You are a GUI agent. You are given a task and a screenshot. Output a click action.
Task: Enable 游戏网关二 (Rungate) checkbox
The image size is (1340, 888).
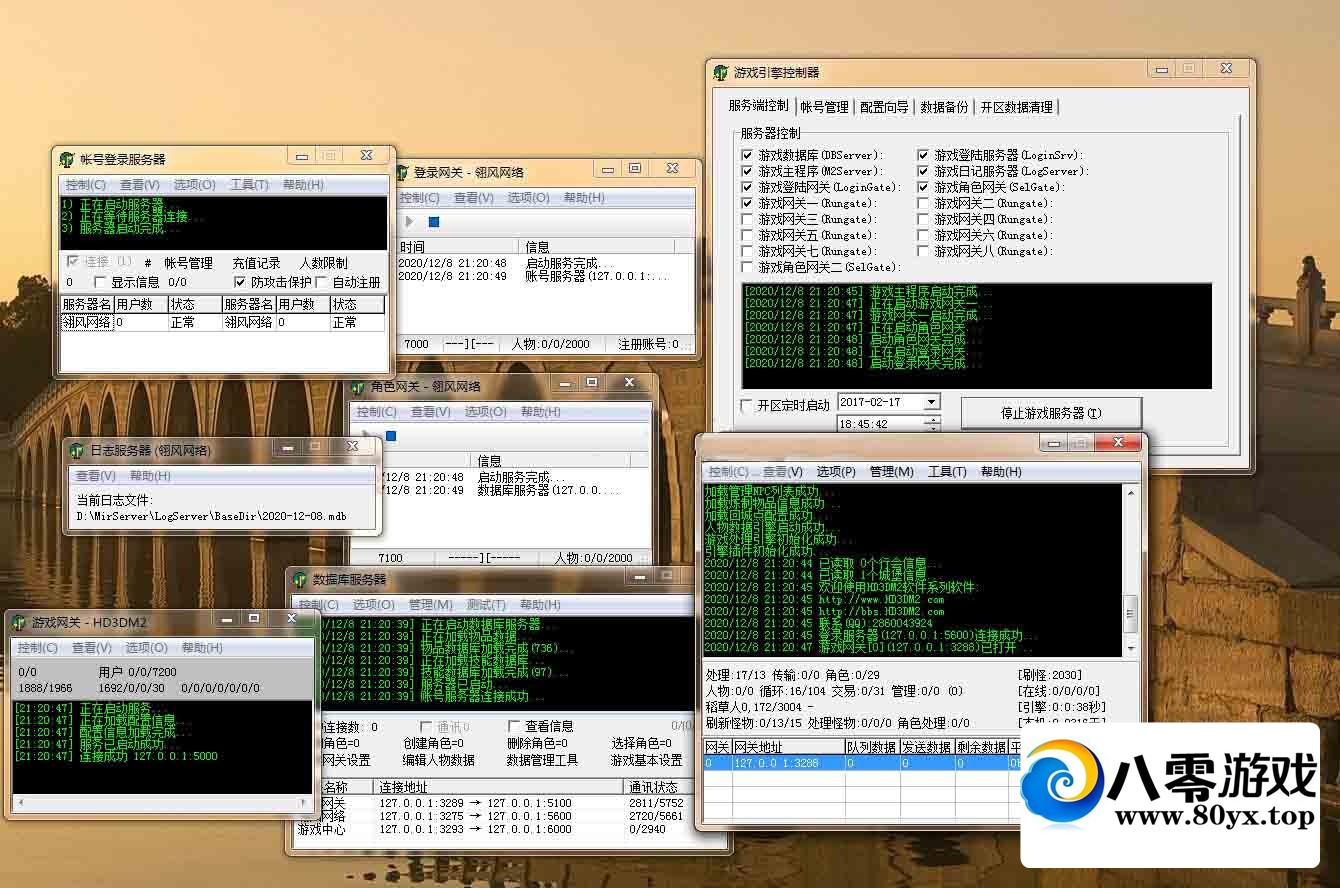[x=923, y=203]
